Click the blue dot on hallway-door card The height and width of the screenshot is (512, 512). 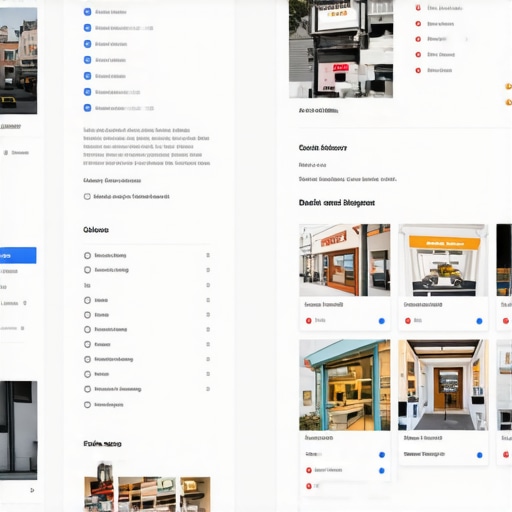click(480, 455)
